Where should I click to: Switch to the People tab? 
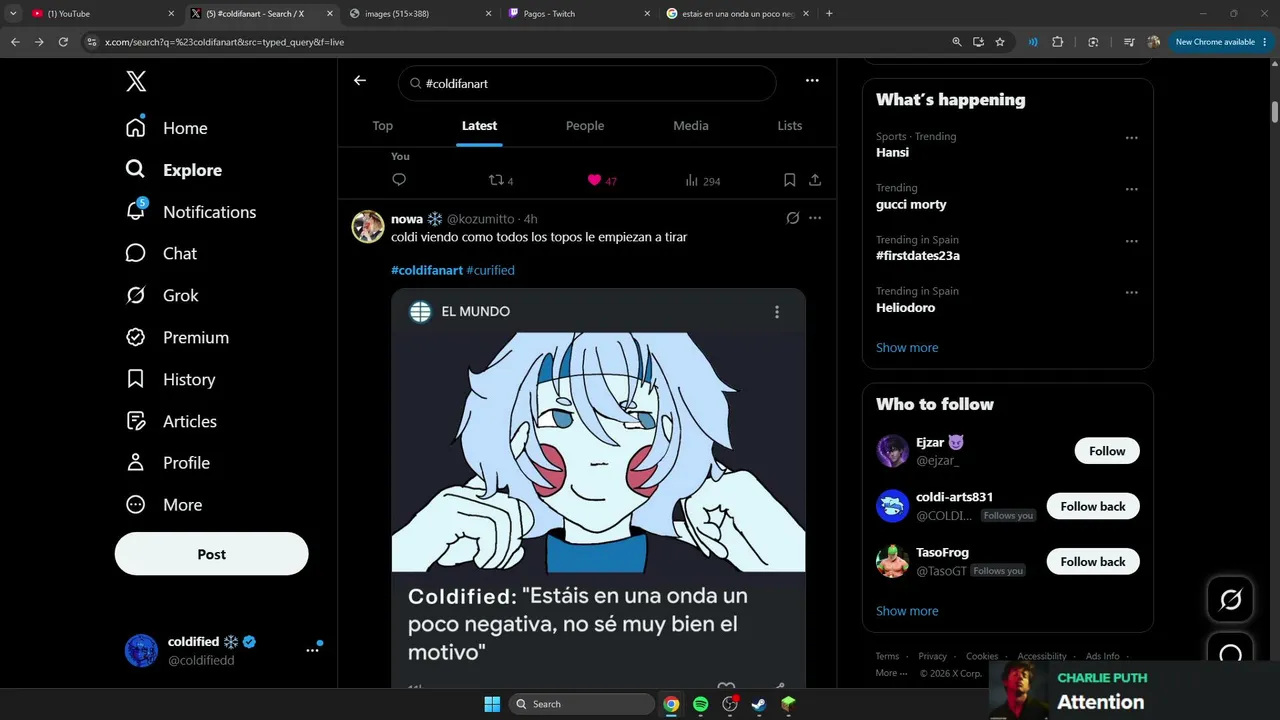click(585, 126)
